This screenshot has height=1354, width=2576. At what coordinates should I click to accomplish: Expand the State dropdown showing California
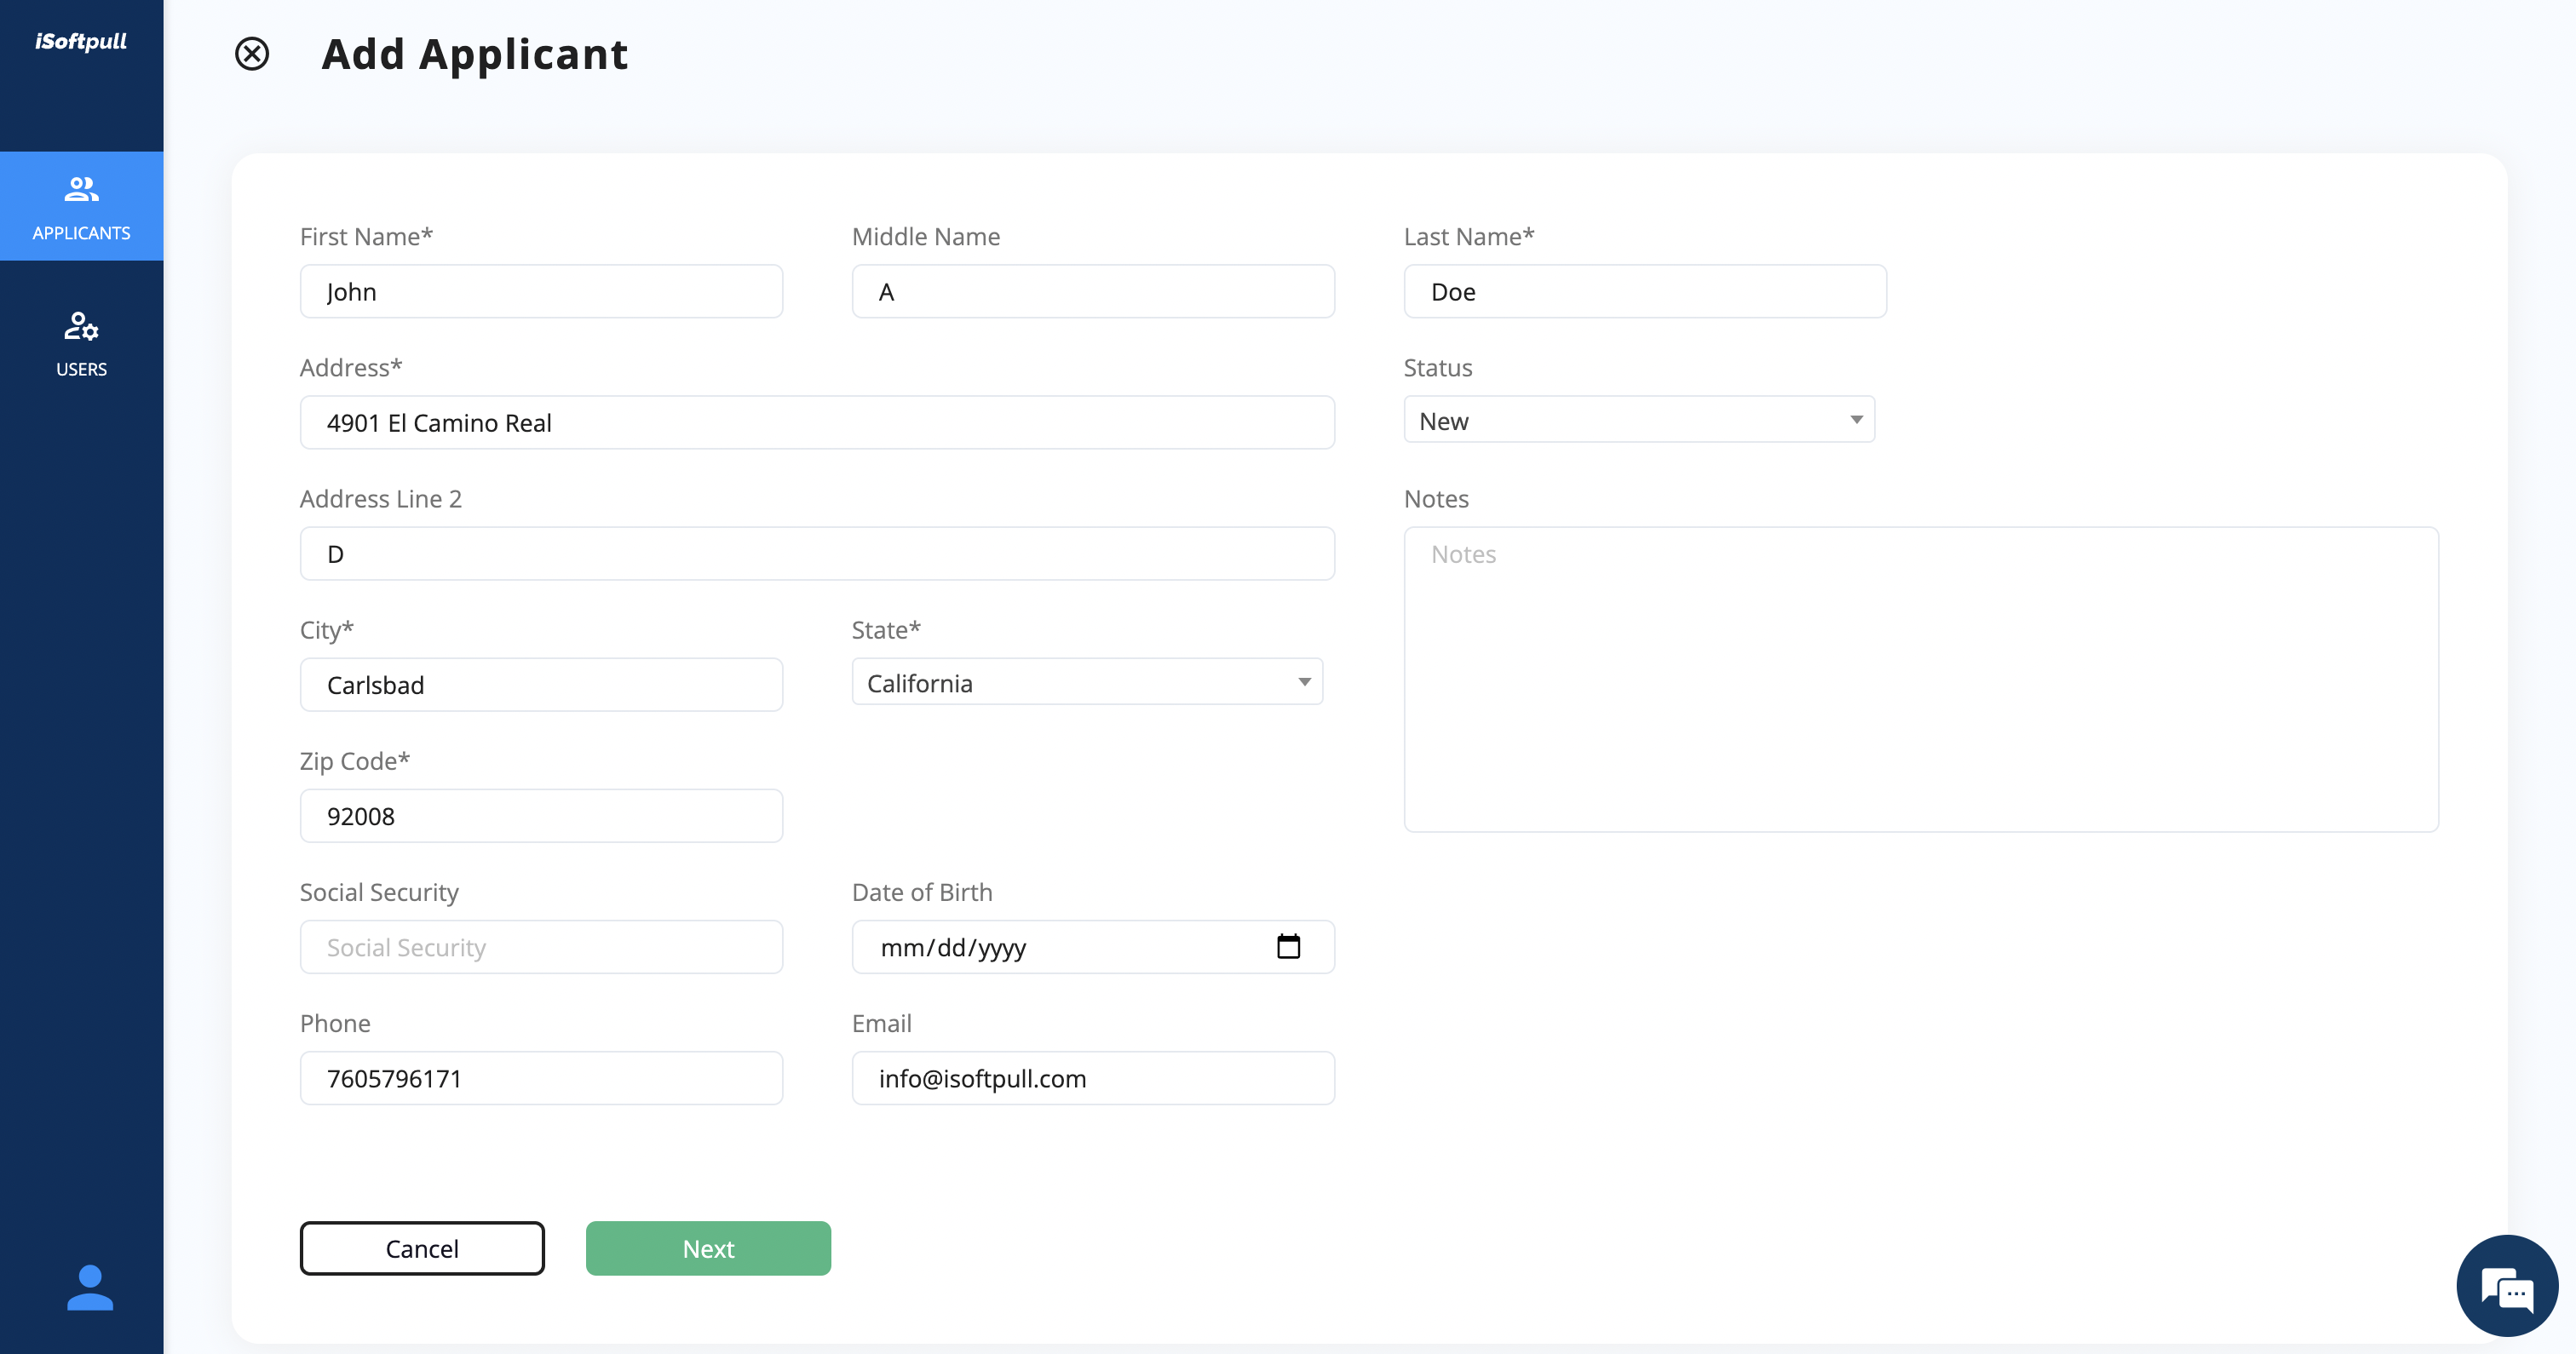[x=1086, y=682]
